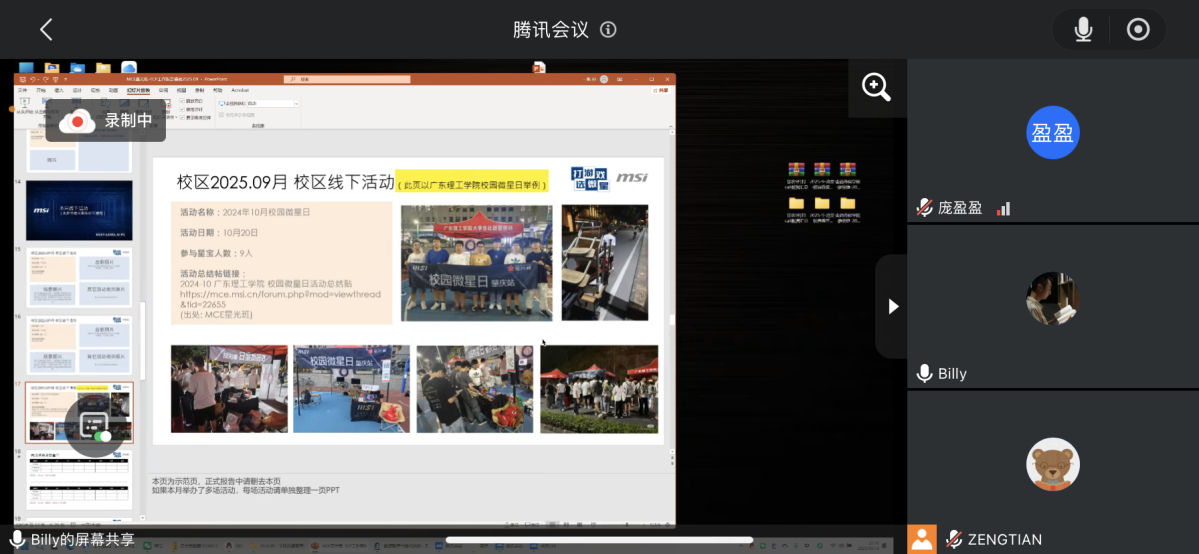Image resolution: width=1199 pixels, height=554 pixels.
Task: Expand the monitor dropdown in the ribbon
Action: point(296,103)
